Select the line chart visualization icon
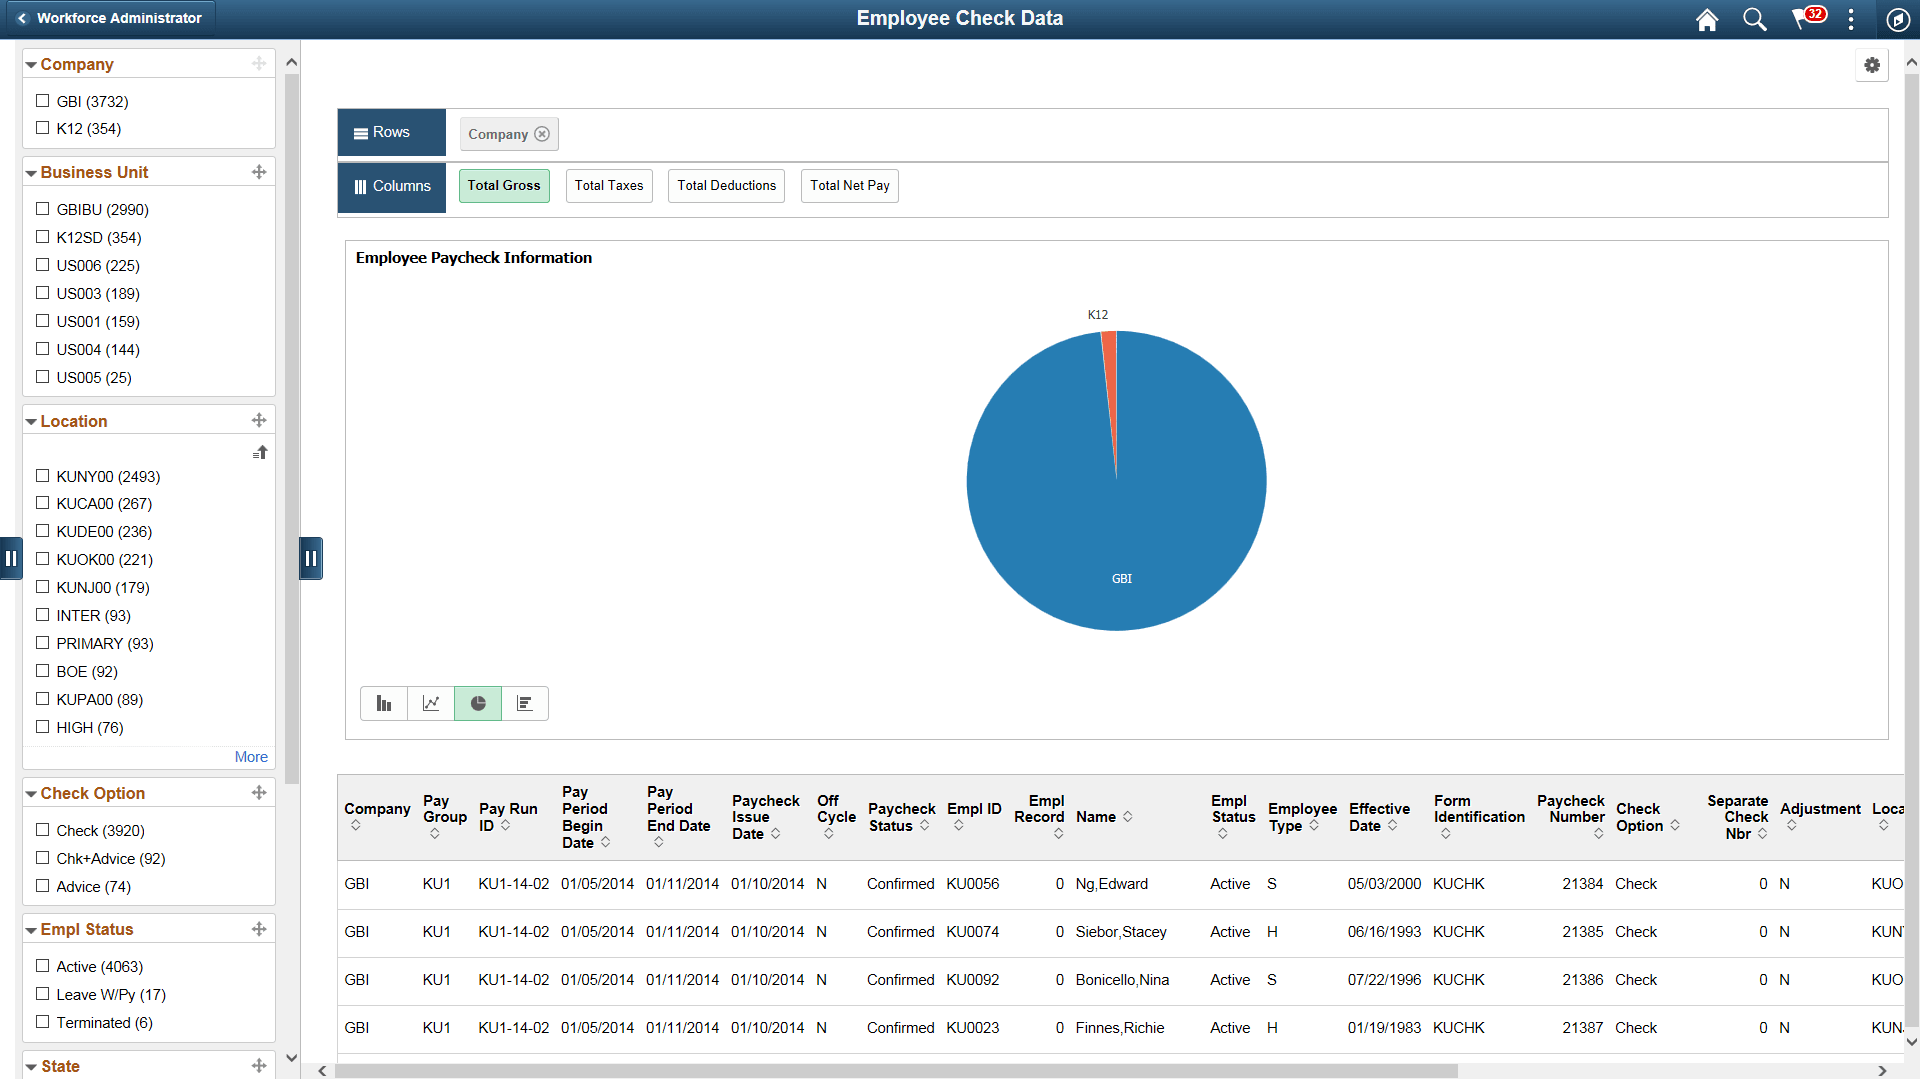Screen dimensions: 1920x1079 pos(430,703)
